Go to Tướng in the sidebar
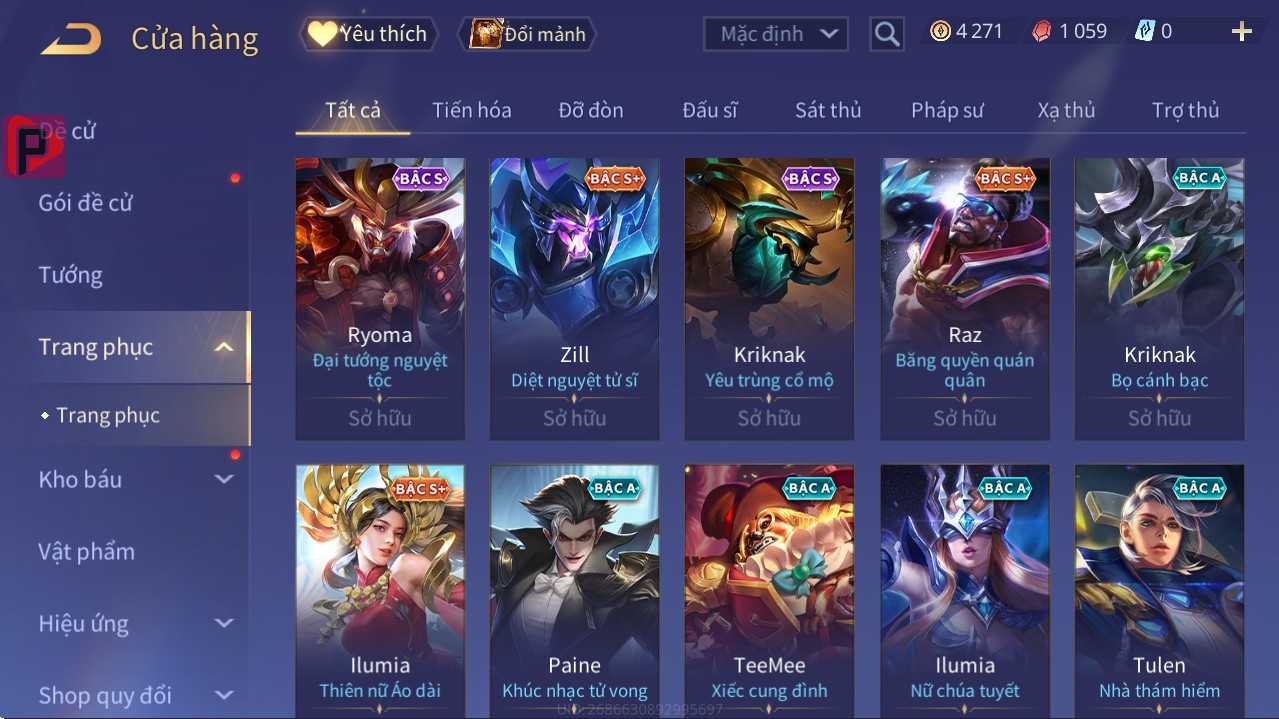1279x719 pixels. tap(70, 275)
